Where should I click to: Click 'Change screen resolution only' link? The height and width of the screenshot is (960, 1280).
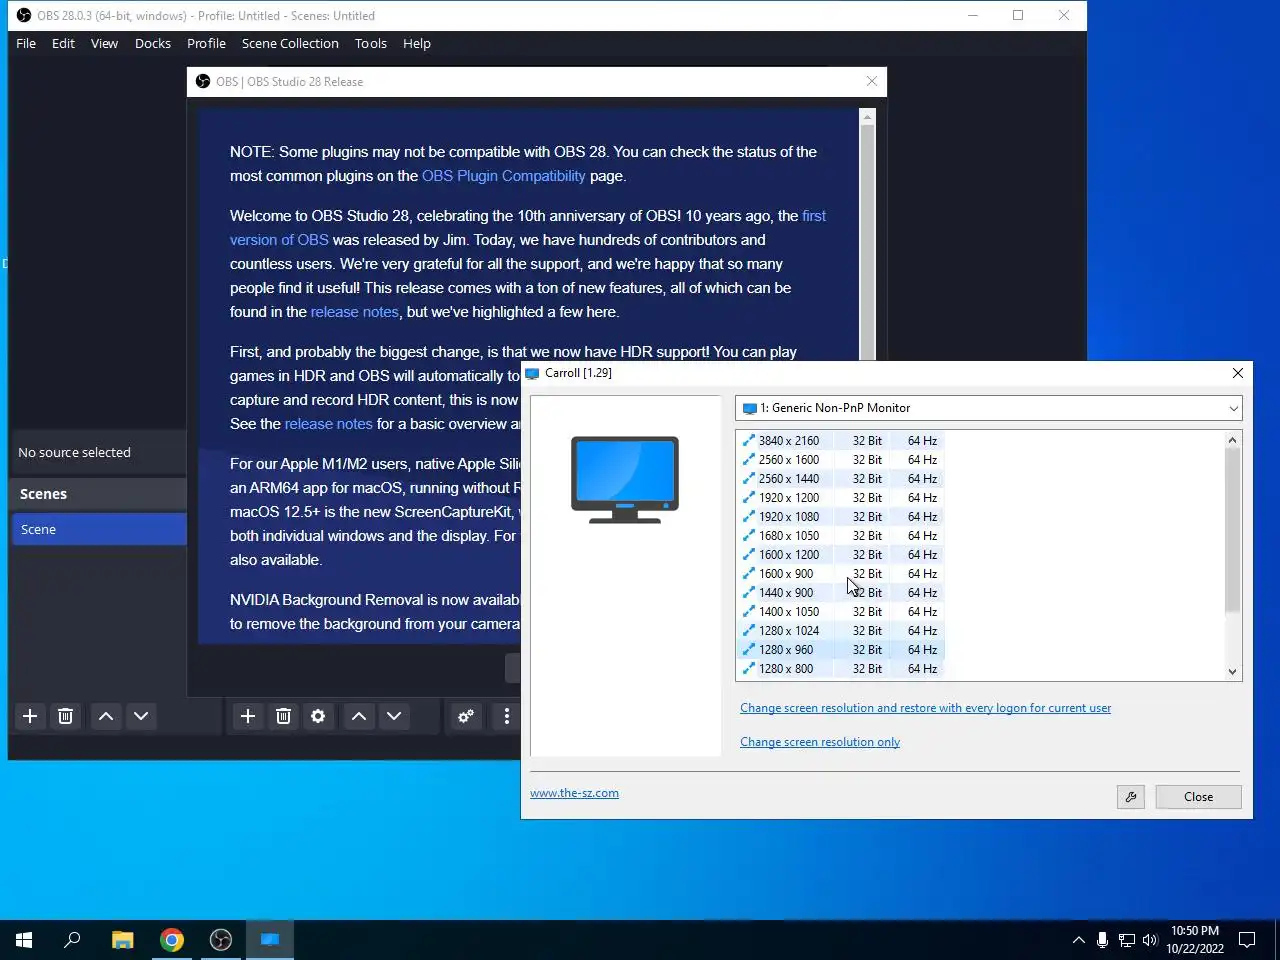820,742
